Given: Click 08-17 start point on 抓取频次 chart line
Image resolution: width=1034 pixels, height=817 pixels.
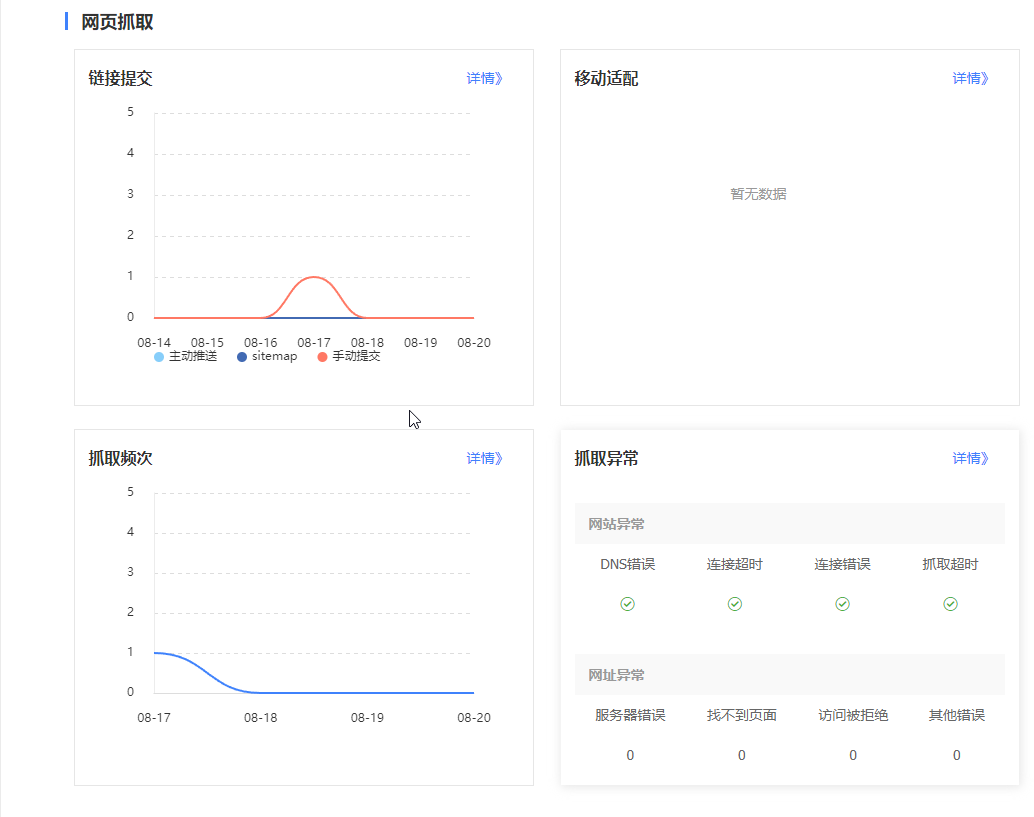Looking at the screenshot, I should [x=155, y=652].
